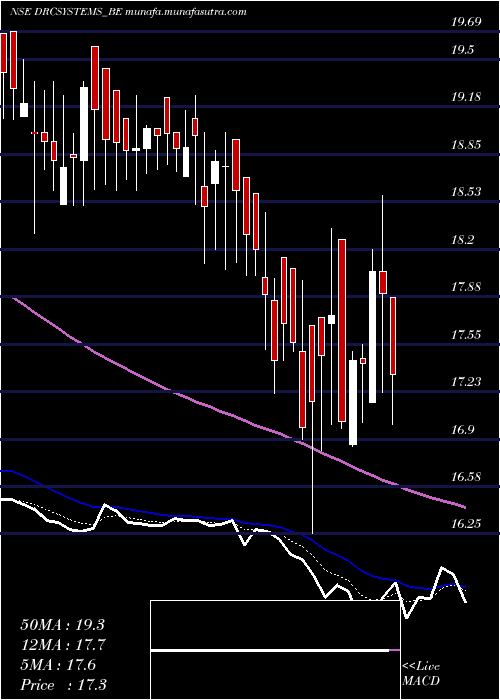Click the 19.5 price axis label

pyautogui.click(x=463, y=51)
